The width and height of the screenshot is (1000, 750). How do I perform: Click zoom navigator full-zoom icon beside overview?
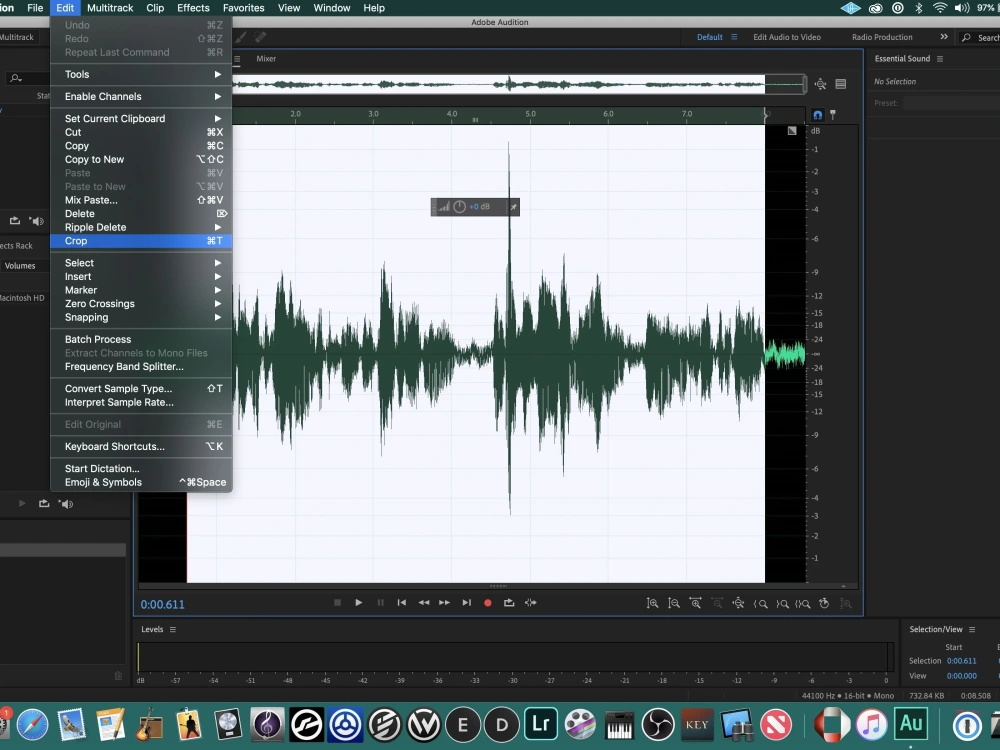(821, 84)
